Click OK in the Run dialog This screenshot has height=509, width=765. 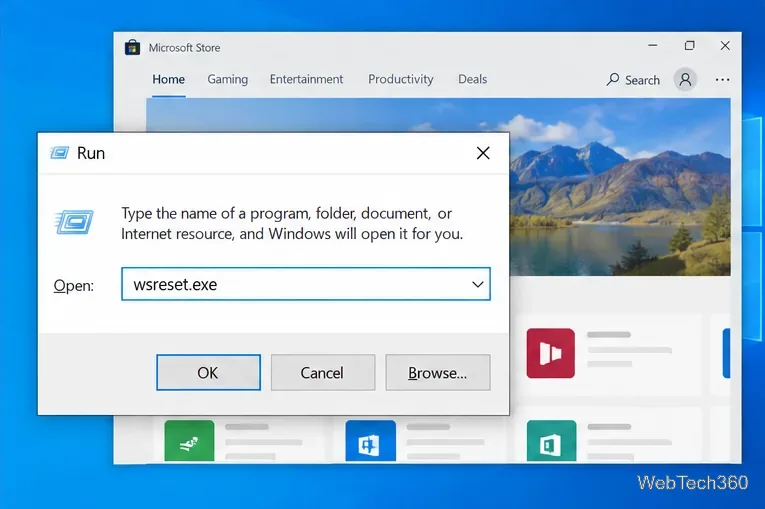[208, 372]
